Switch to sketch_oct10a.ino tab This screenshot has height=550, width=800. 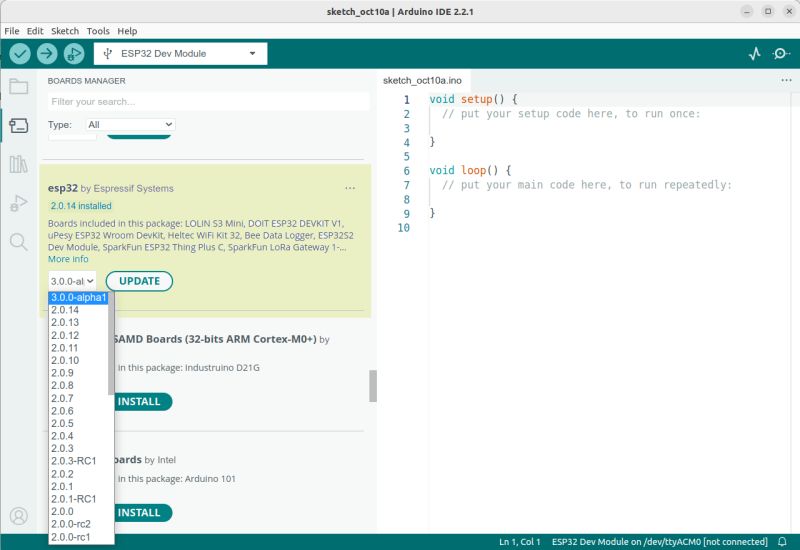(422, 80)
